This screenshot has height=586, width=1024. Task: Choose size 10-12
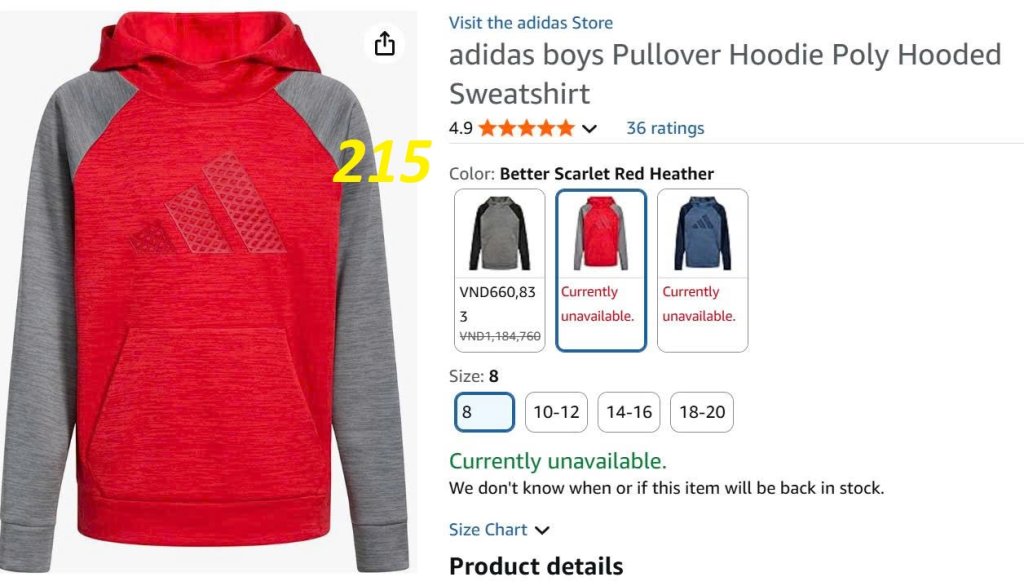click(556, 412)
